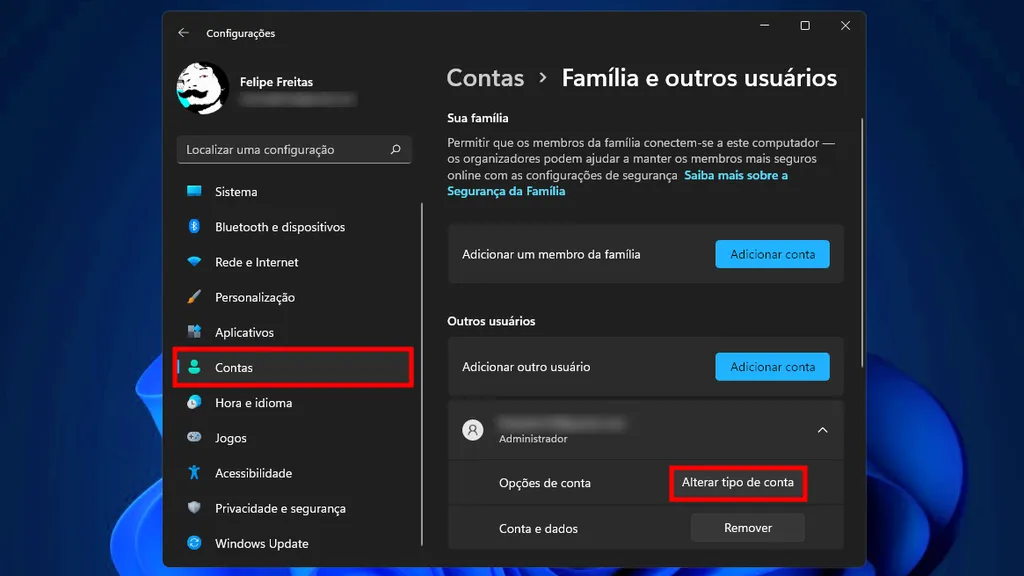The width and height of the screenshot is (1024, 576).
Task: Click the Contas breadcrumb link
Action: tap(485, 78)
